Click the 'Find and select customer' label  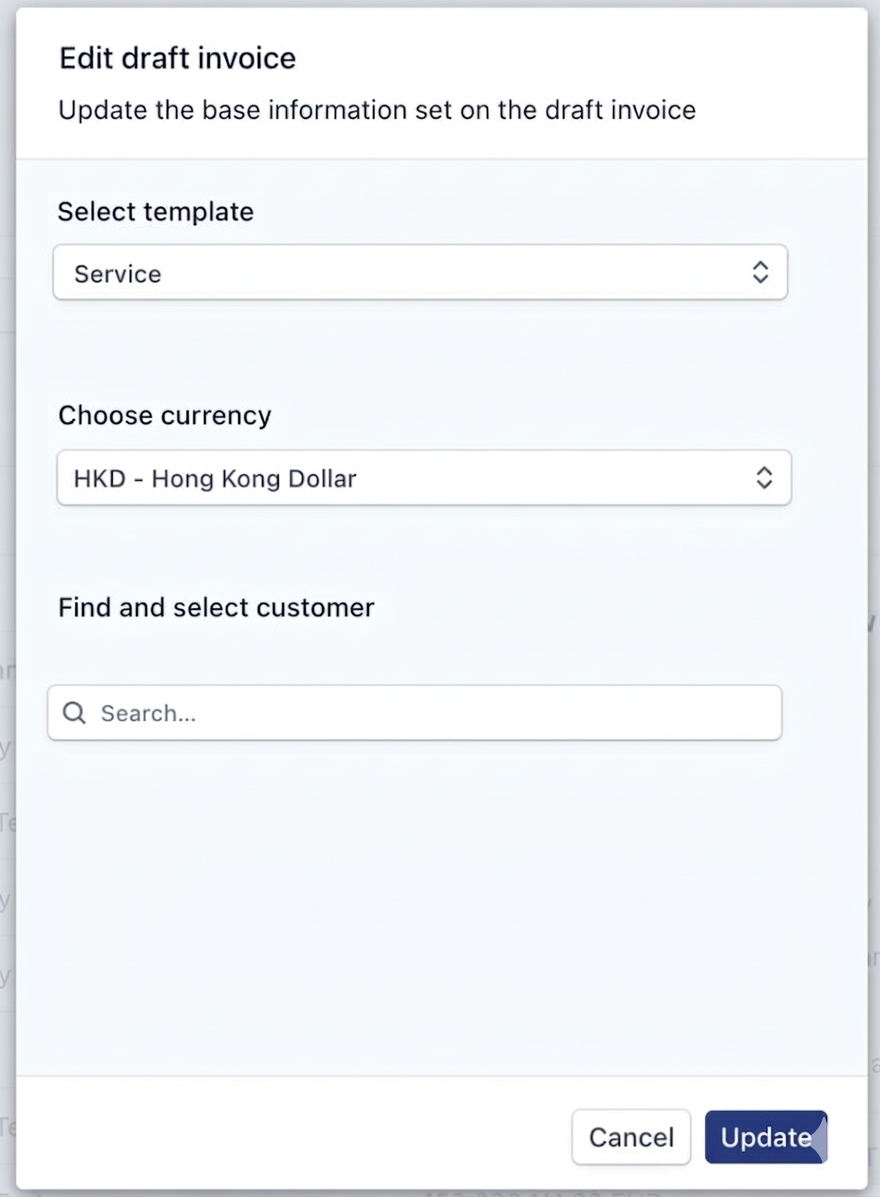tap(216, 608)
